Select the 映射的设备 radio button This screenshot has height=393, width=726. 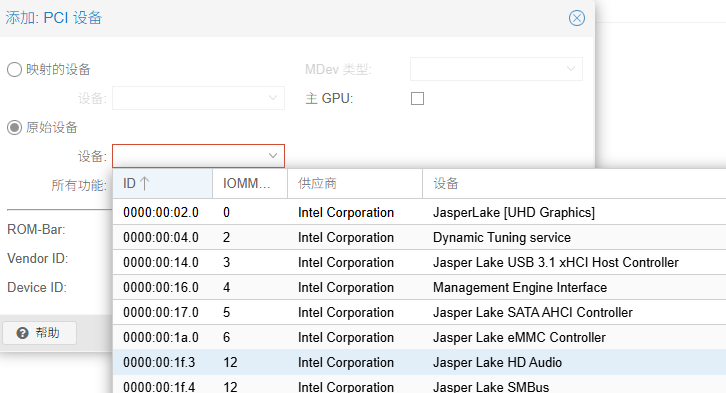[x=14, y=69]
